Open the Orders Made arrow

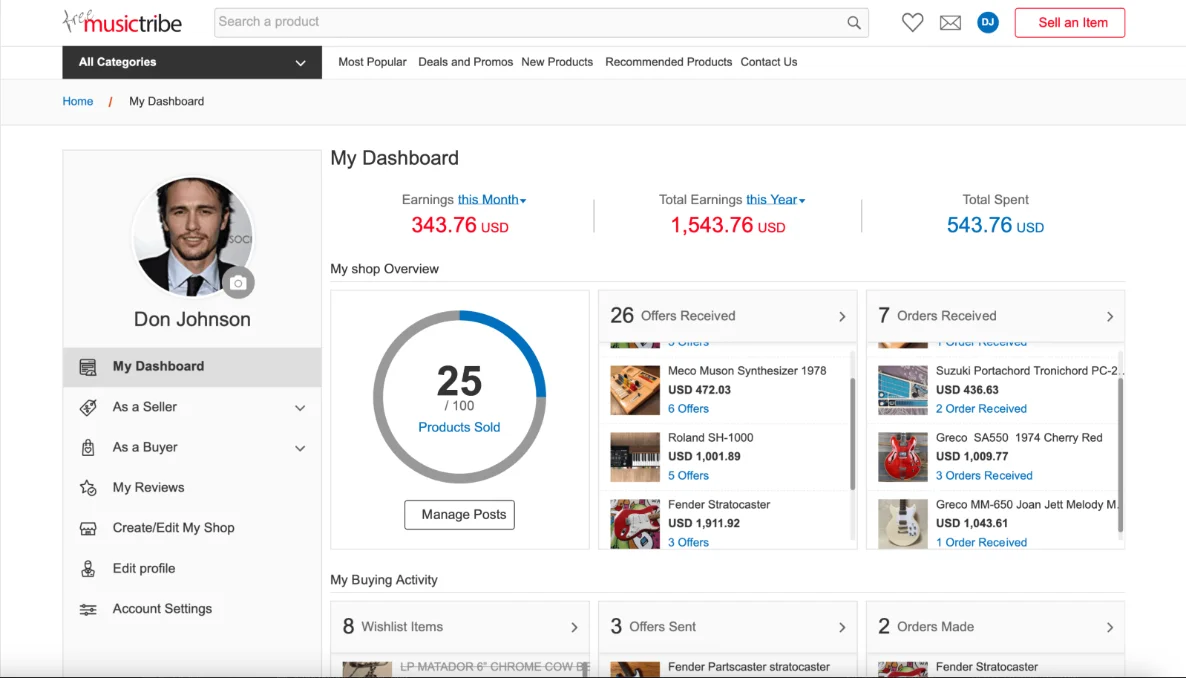coord(1110,627)
